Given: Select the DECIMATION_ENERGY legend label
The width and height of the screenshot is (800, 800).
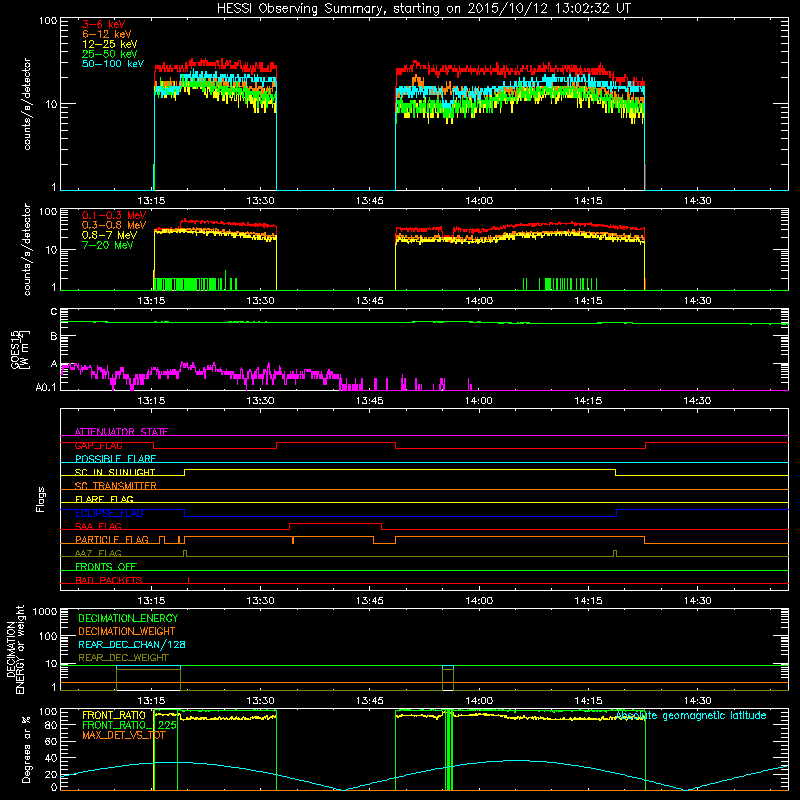Looking at the screenshot, I should [x=128, y=618].
